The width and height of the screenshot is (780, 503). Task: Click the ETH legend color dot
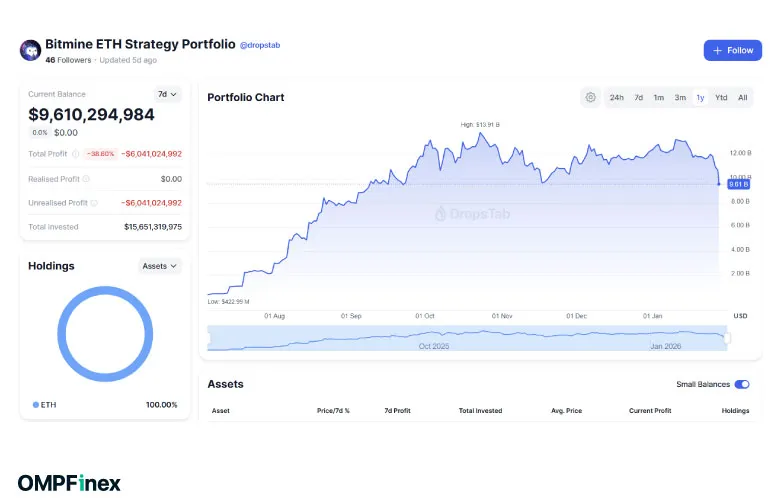(x=36, y=405)
